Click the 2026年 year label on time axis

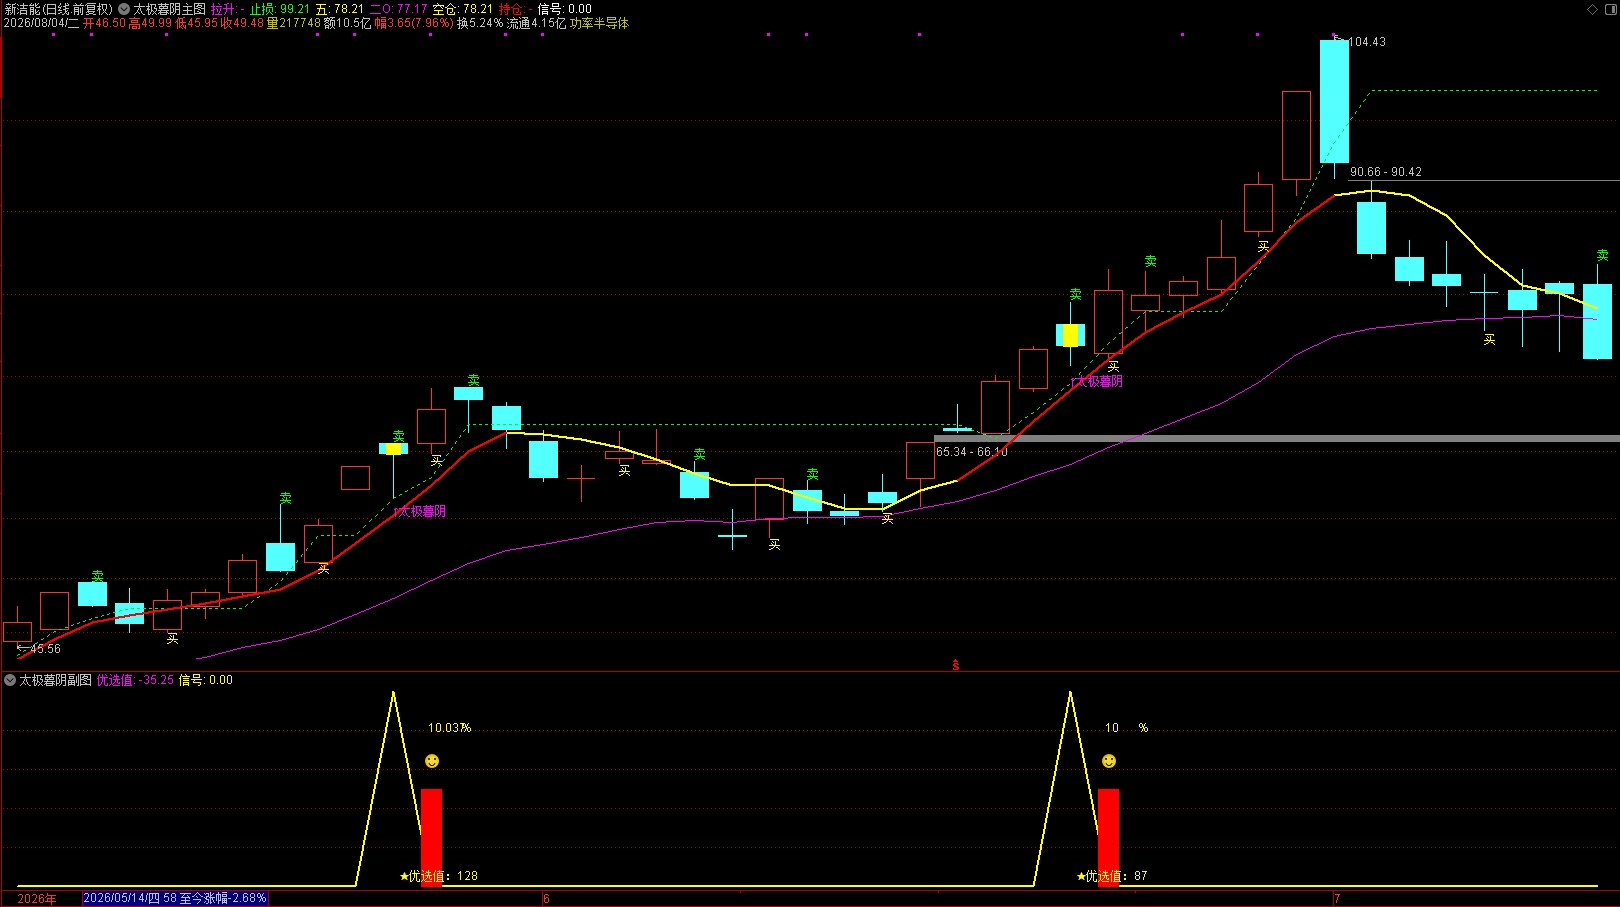37,899
